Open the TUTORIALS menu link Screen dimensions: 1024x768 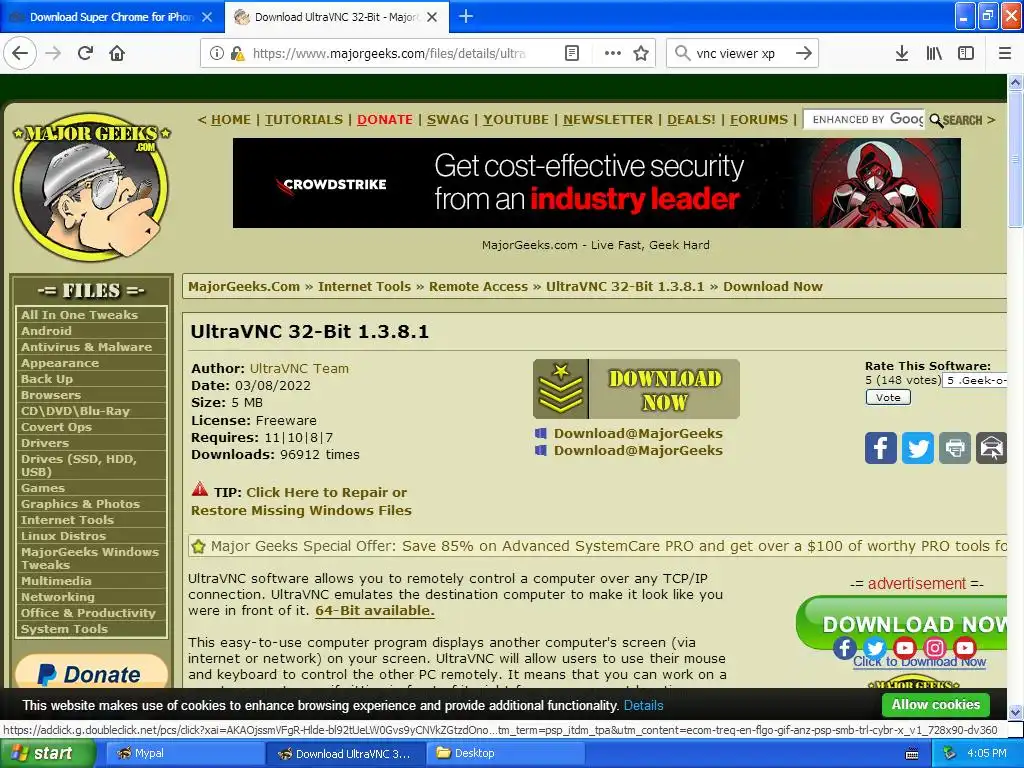coord(304,120)
